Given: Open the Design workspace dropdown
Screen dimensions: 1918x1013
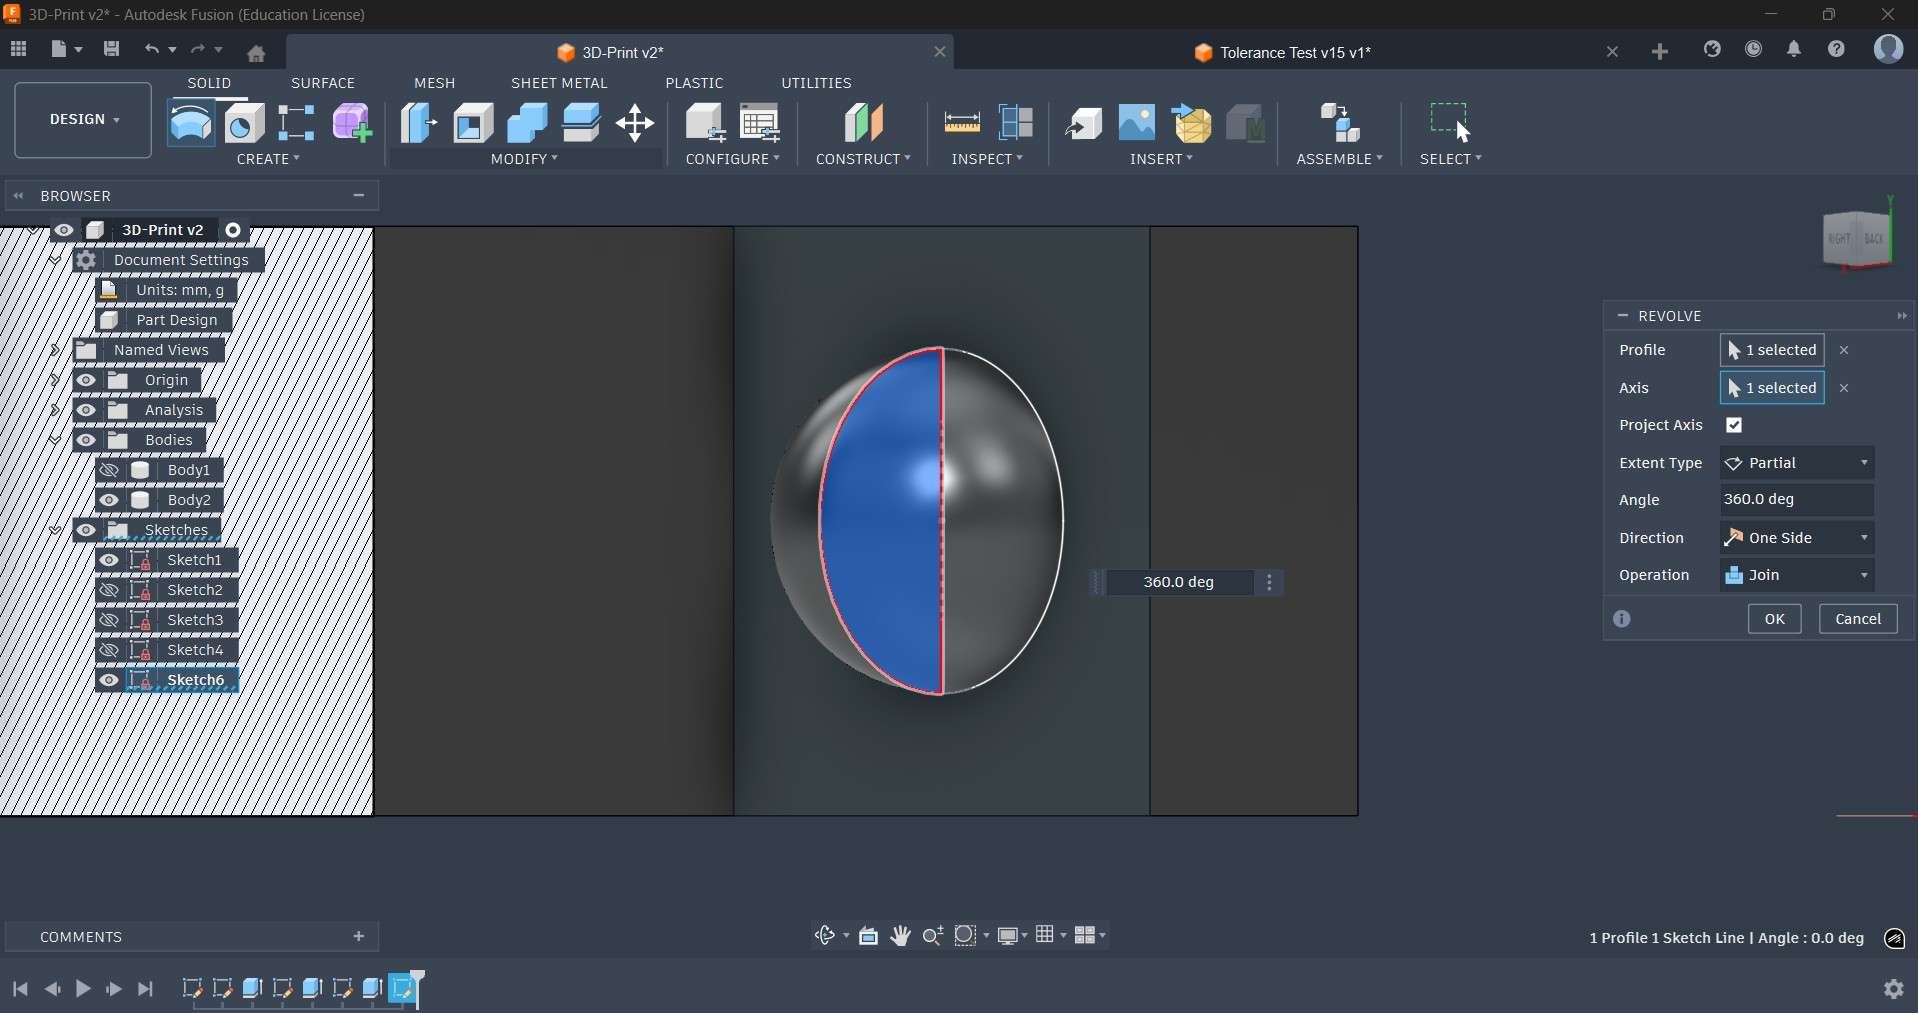Looking at the screenshot, I should (83, 120).
